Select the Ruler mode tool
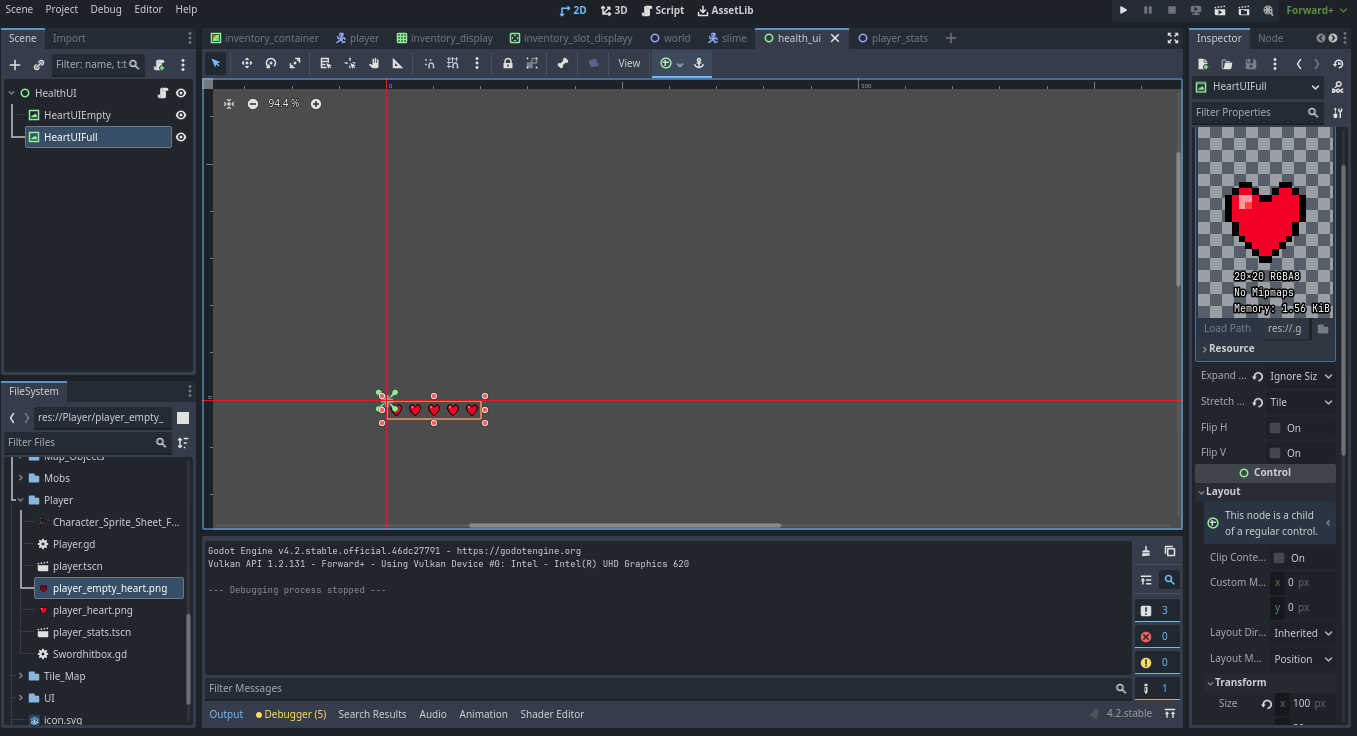1357x736 pixels. (397, 63)
